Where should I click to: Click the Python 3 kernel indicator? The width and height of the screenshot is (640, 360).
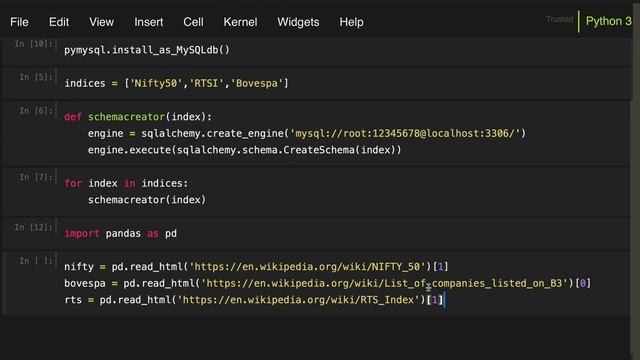[608, 21]
